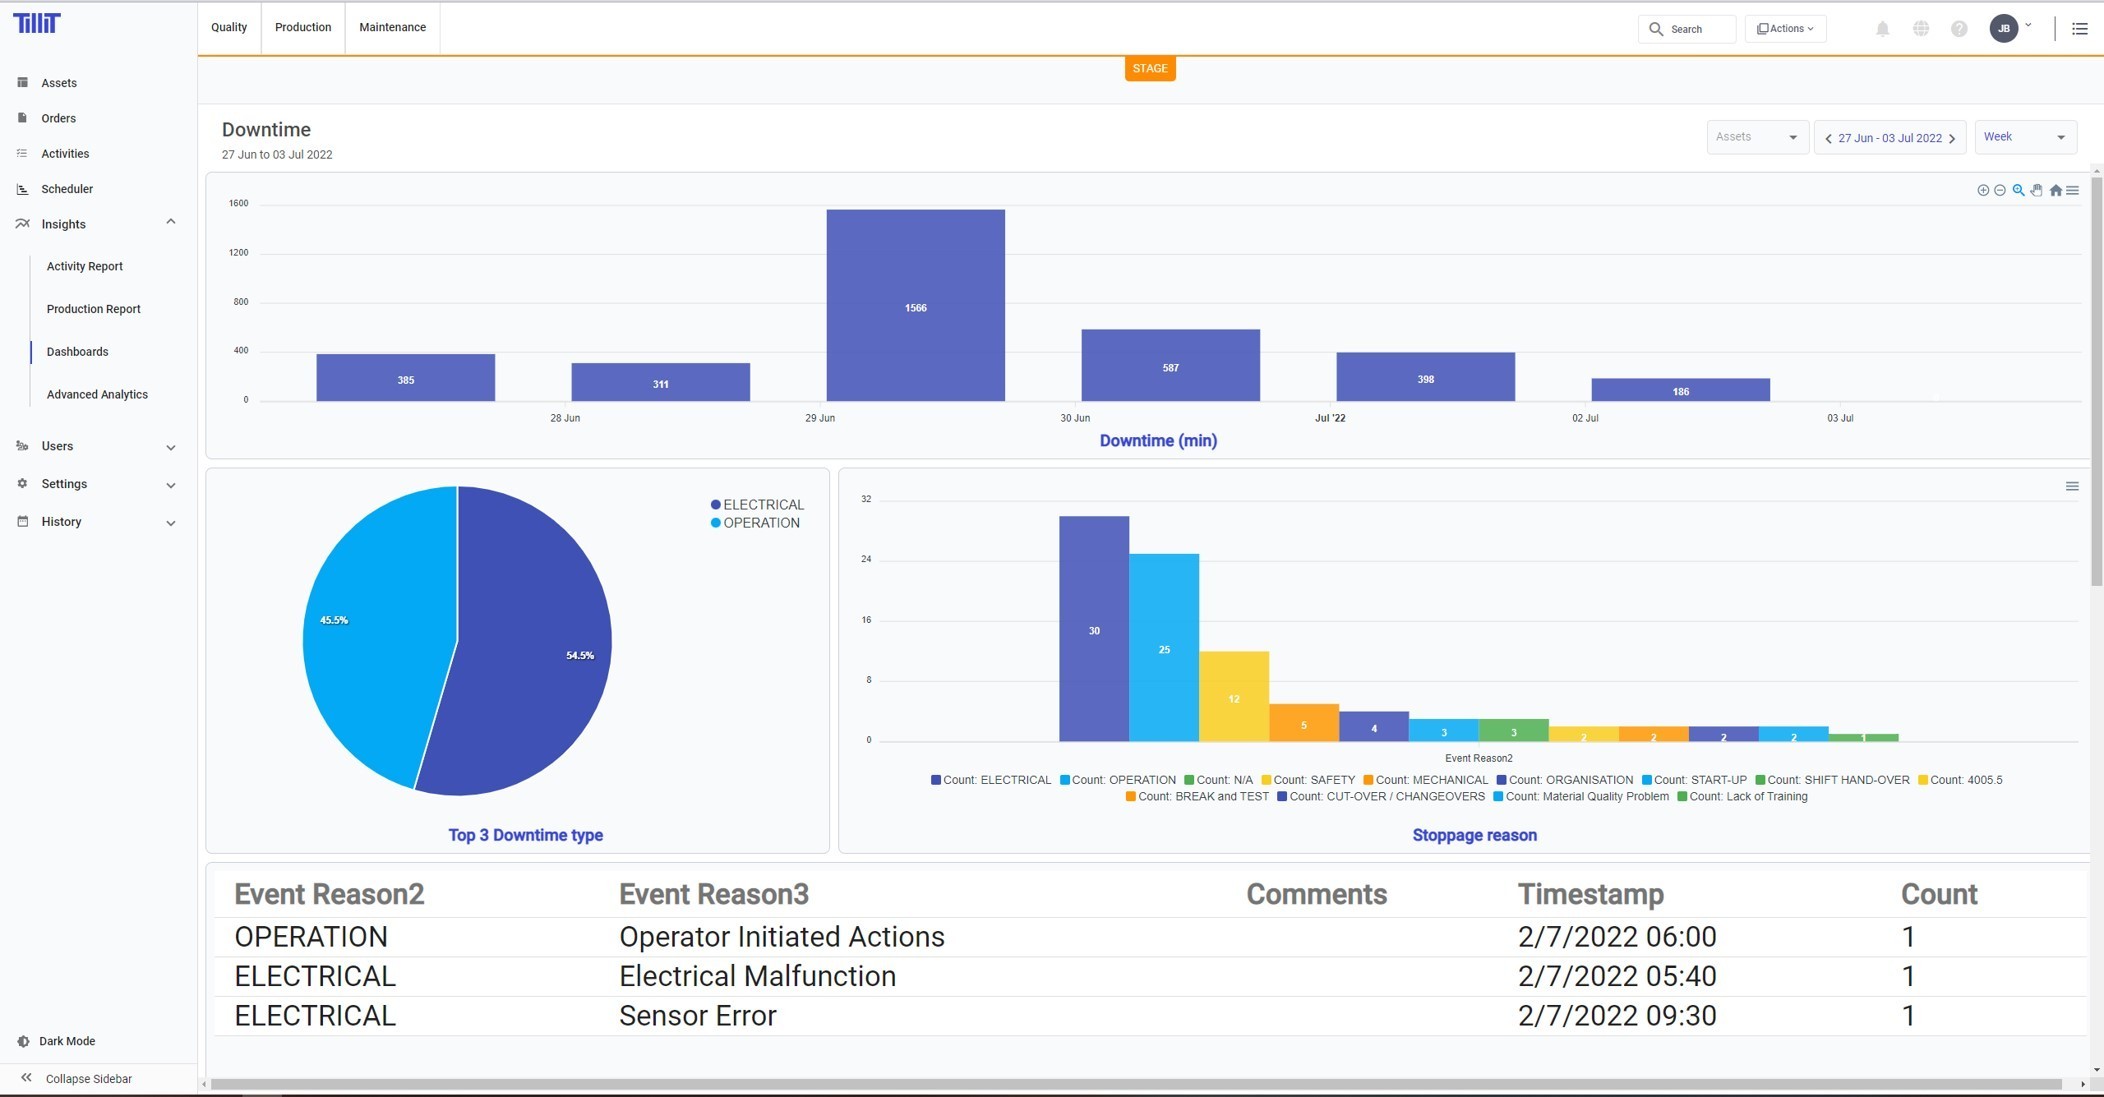Click the help question mark icon

coord(1958,29)
